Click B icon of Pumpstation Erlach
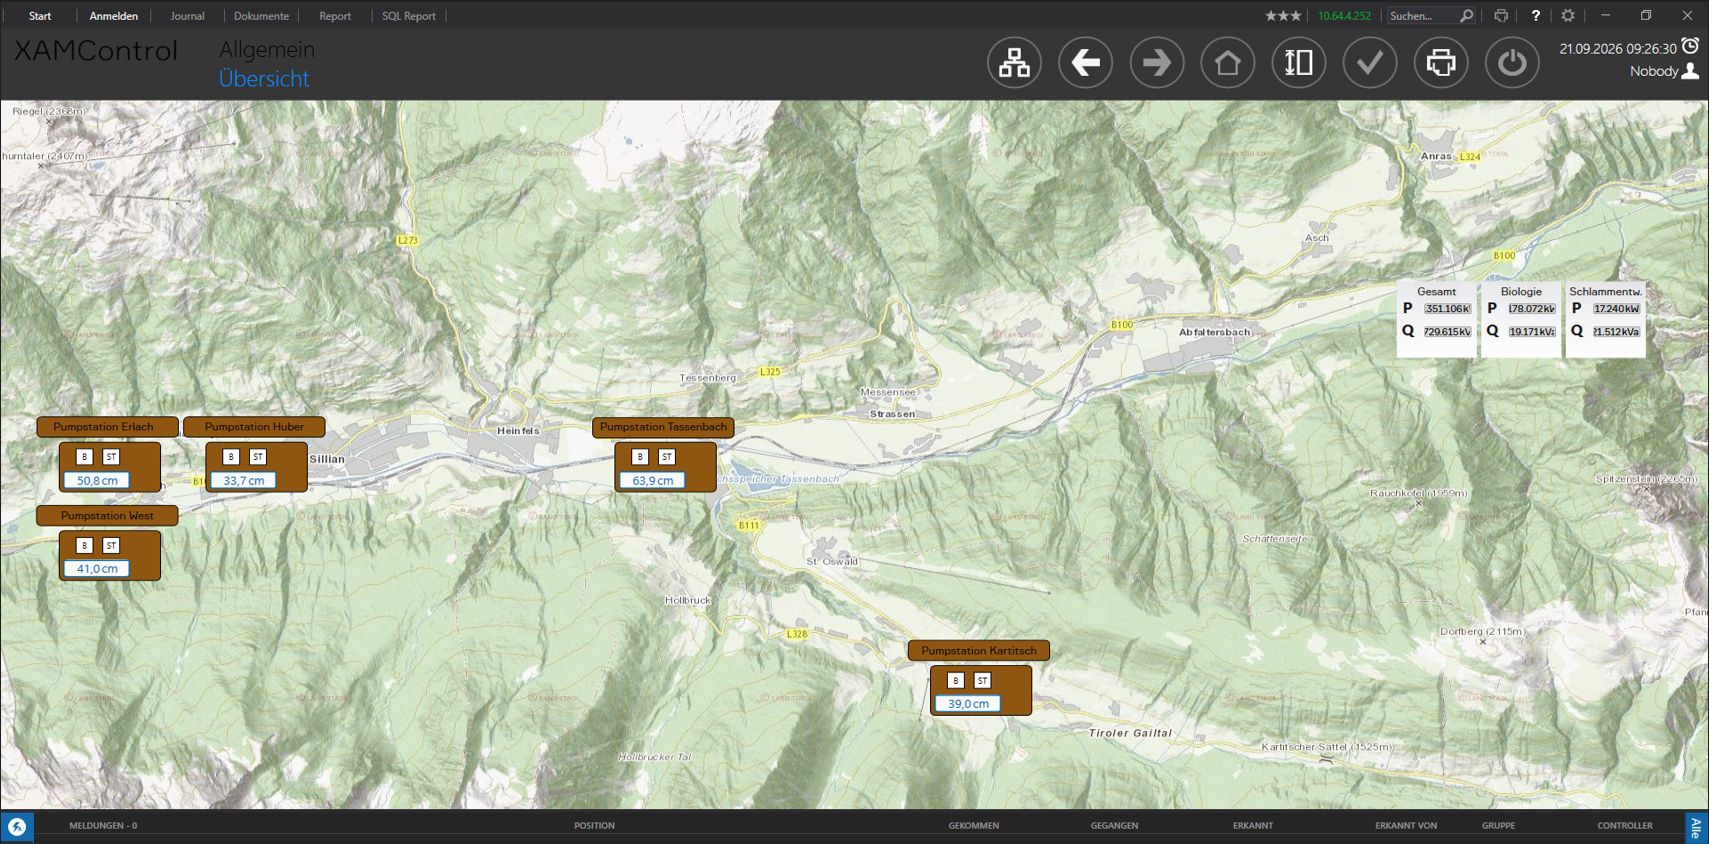Screen dimensions: 1709x844 85,457
